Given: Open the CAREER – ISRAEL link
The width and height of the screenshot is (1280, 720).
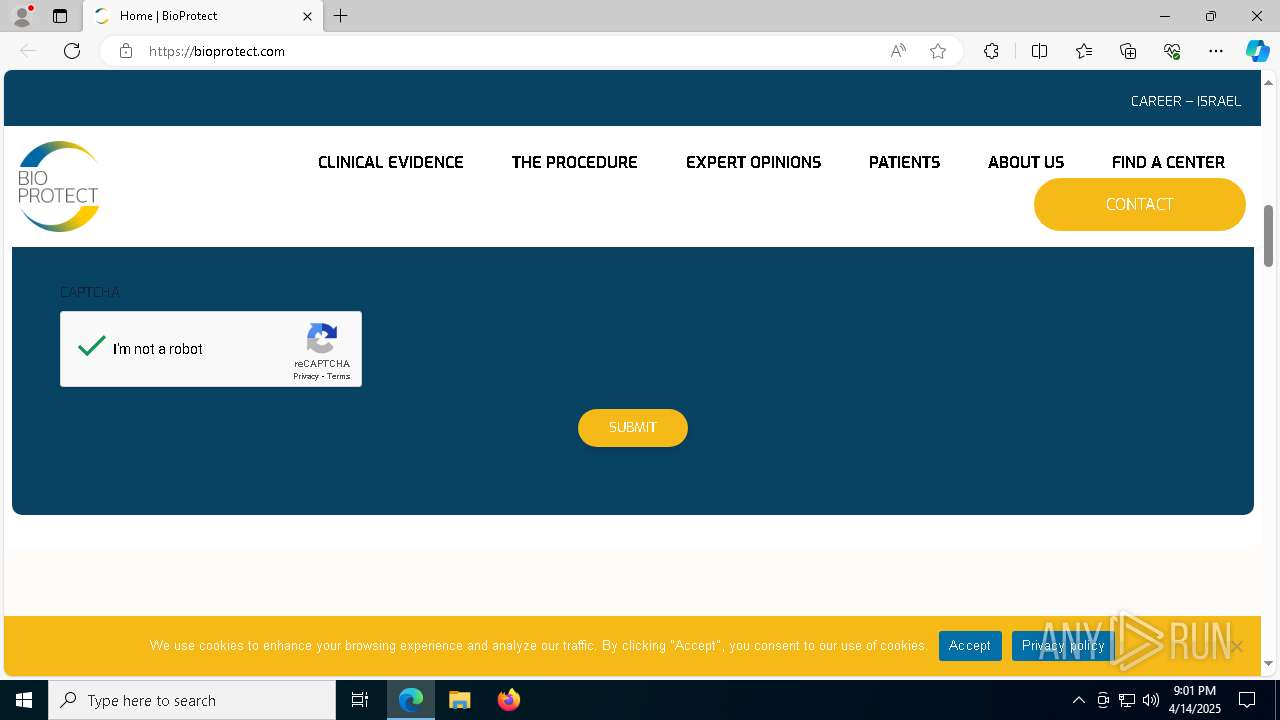Looking at the screenshot, I should pyautogui.click(x=1186, y=101).
